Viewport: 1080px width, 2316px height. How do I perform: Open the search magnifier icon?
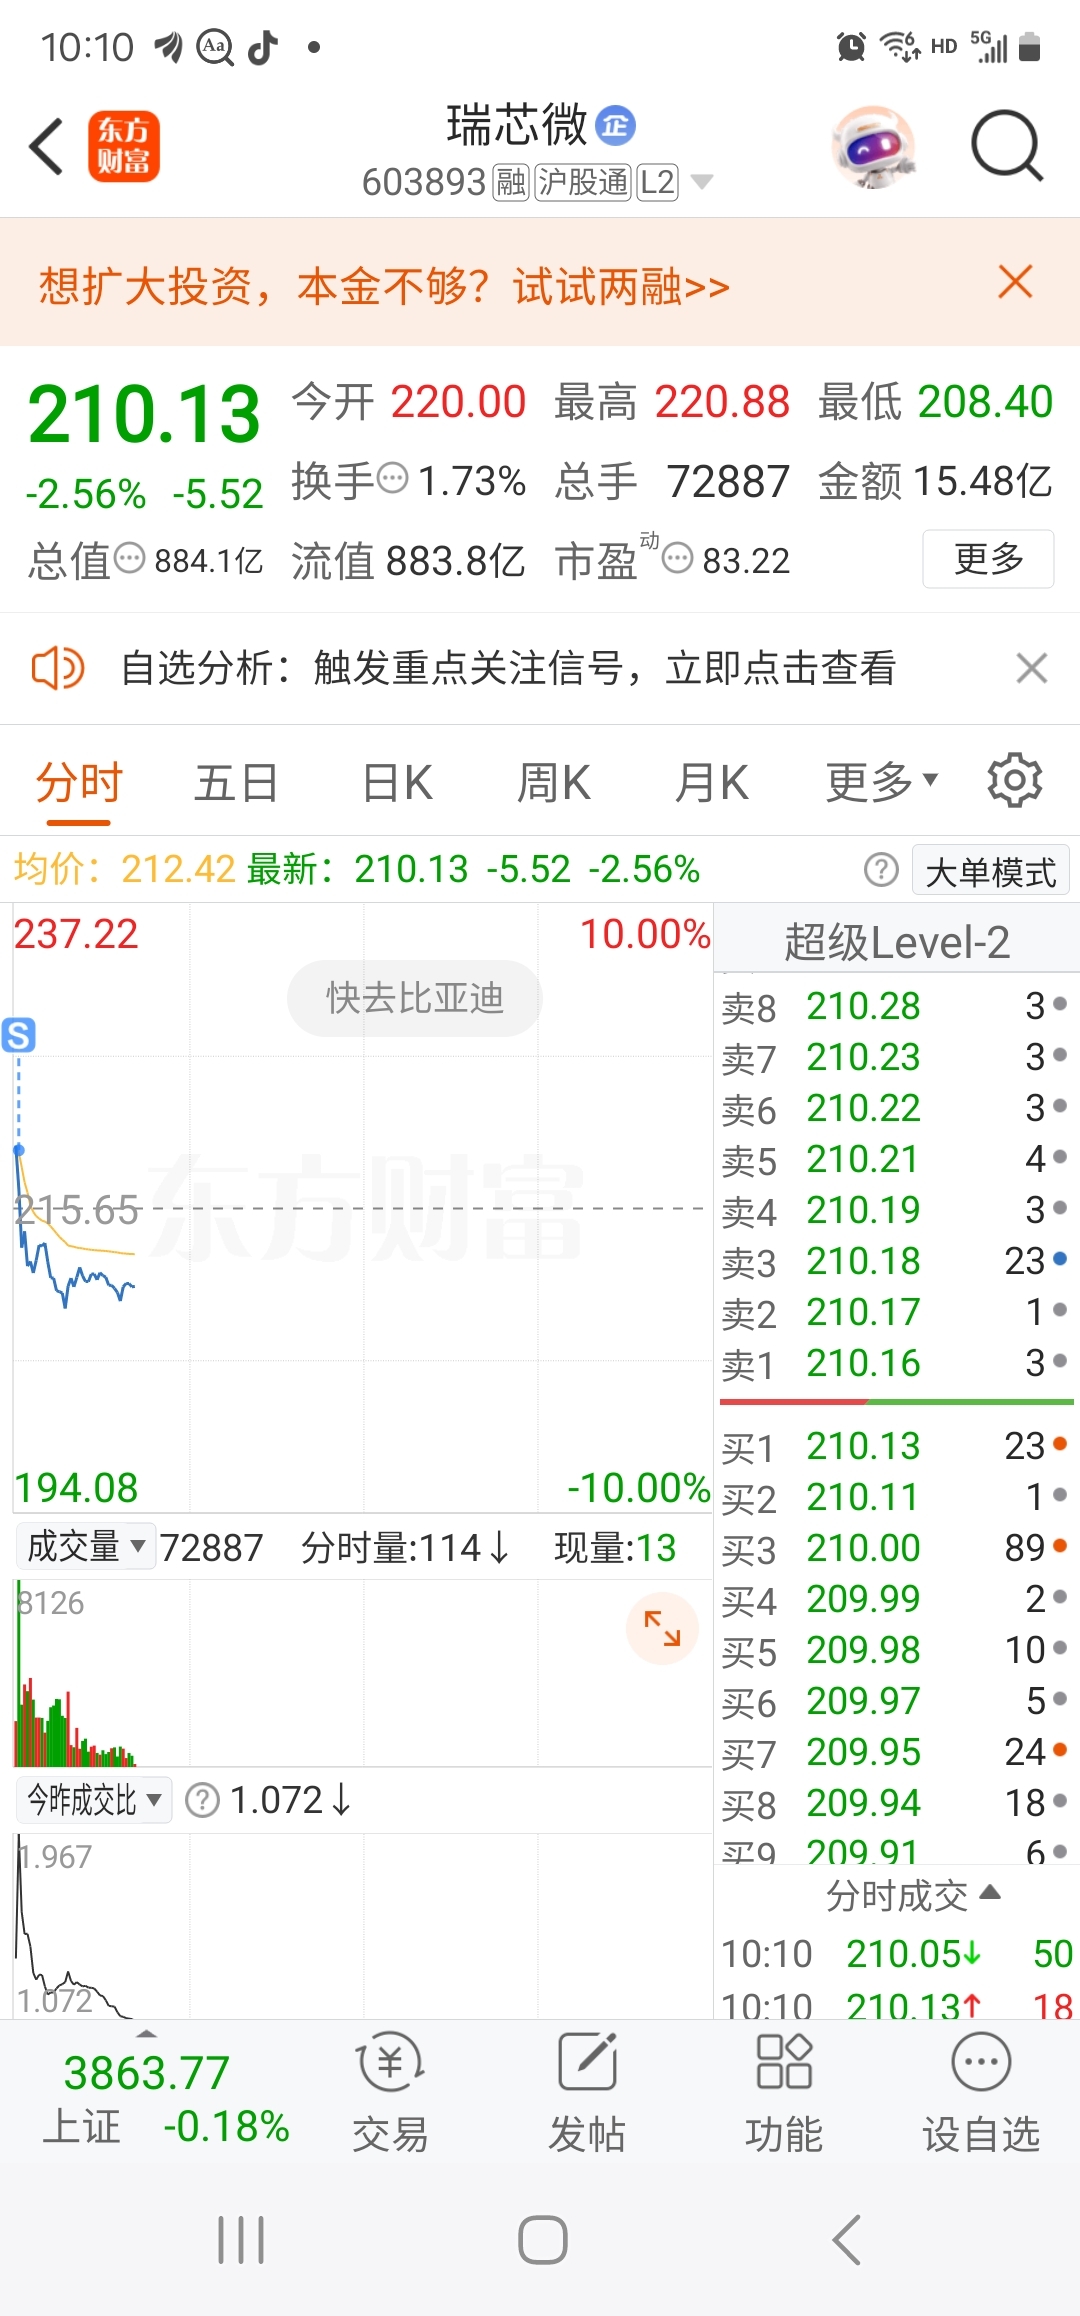click(x=1007, y=146)
